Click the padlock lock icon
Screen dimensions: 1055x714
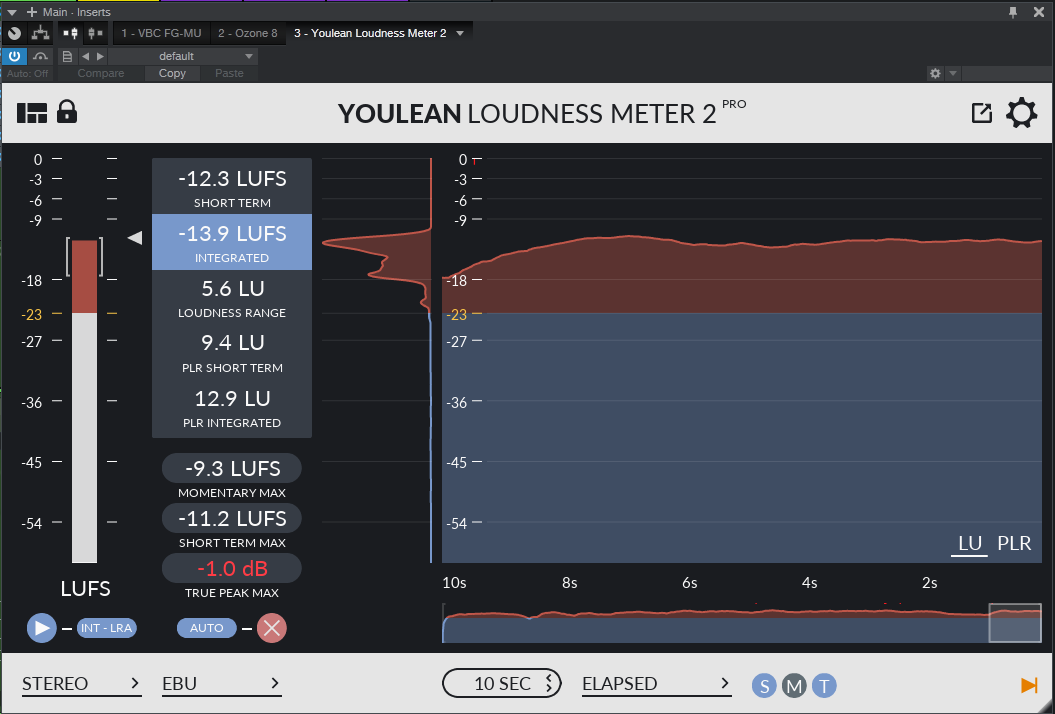tap(67, 112)
